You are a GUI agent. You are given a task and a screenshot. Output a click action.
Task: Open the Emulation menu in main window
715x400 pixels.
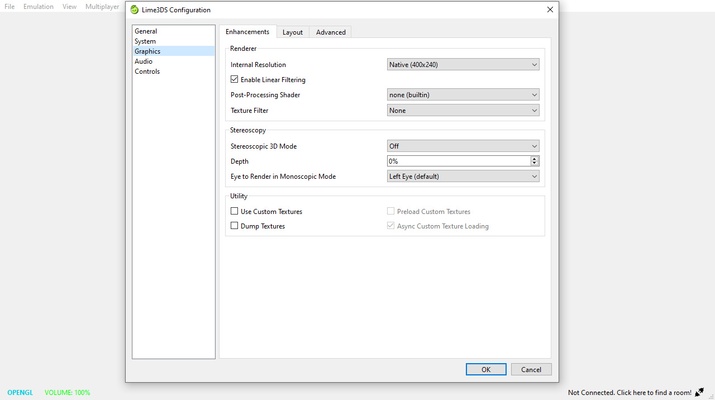[38, 6]
